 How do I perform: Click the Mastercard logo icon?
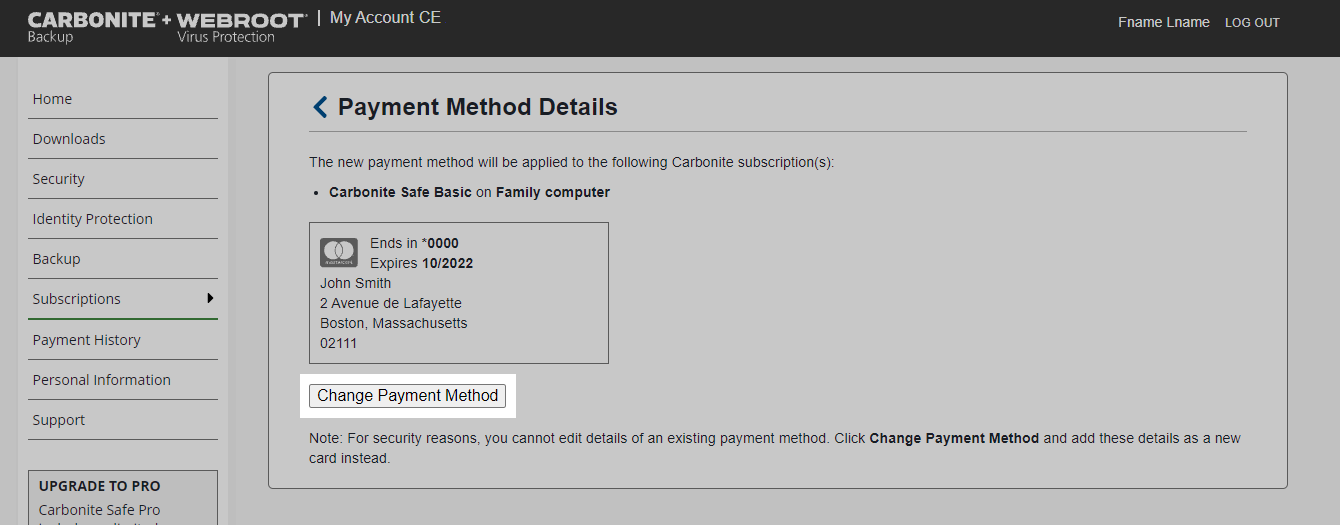coord(338,252)
